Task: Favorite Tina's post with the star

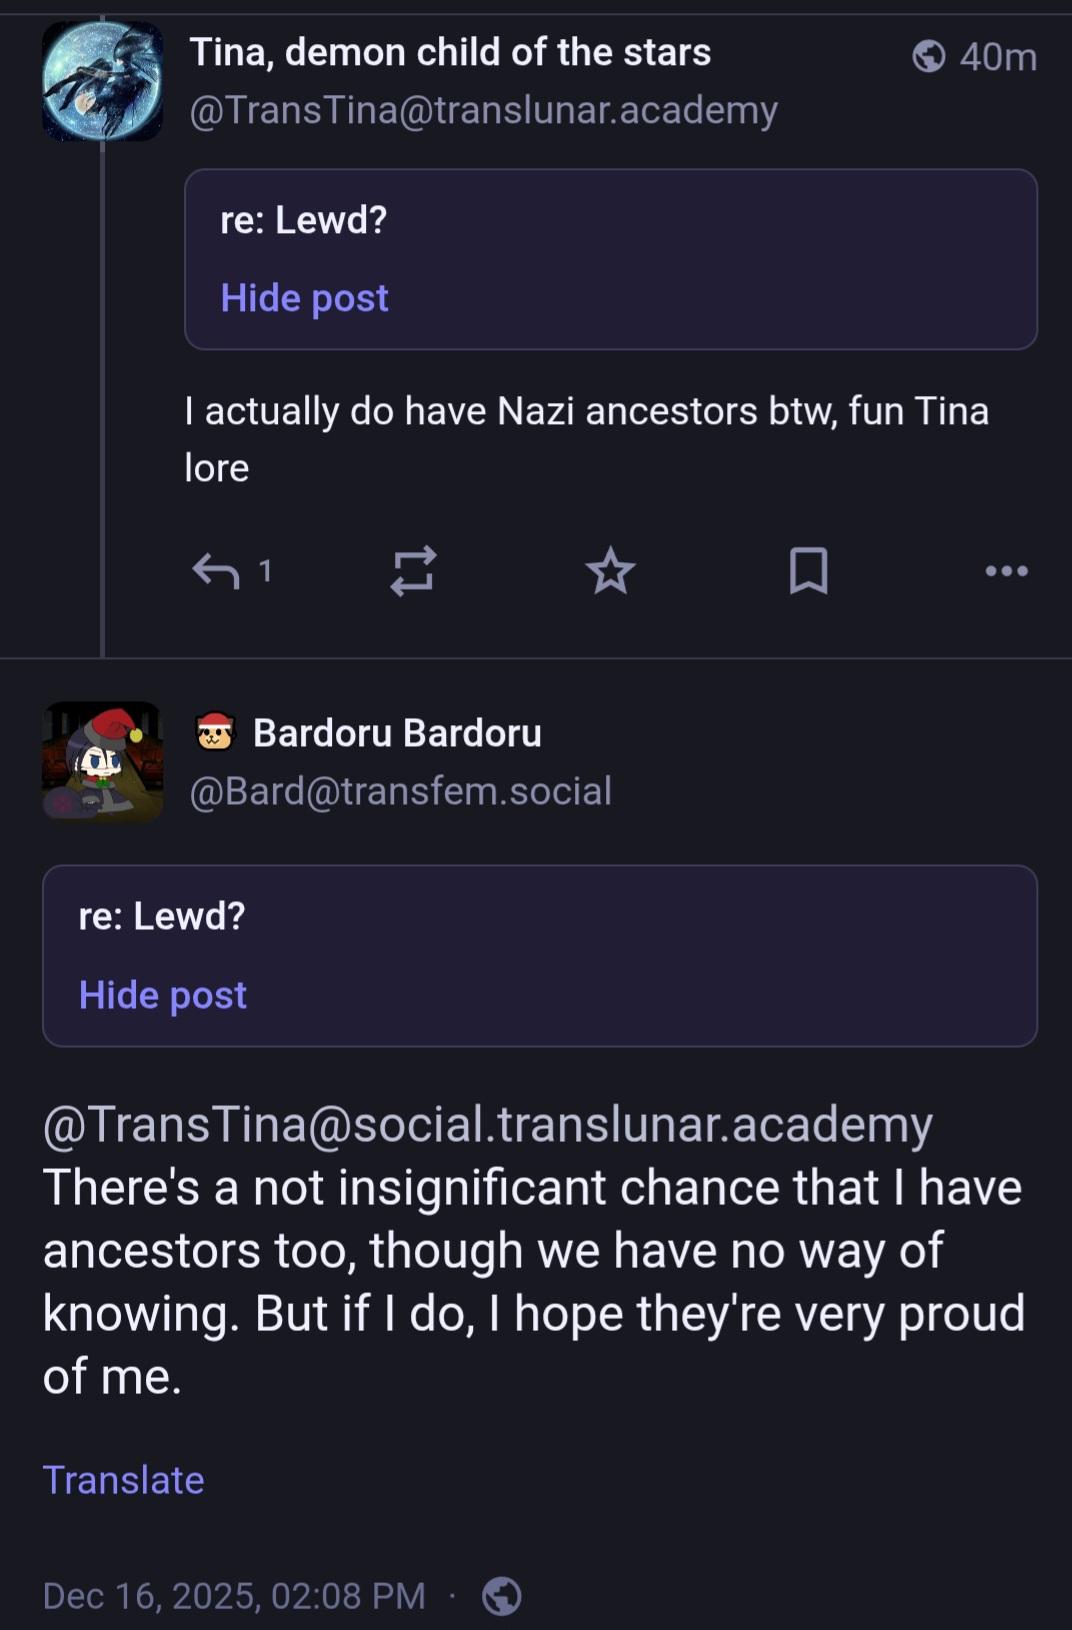Action: (x=610, y=571)
